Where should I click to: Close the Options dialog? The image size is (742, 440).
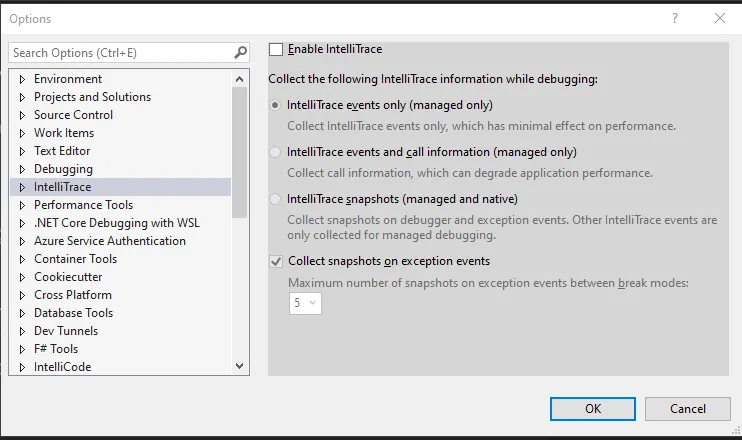pyautogui.click(x=720, y=18)
